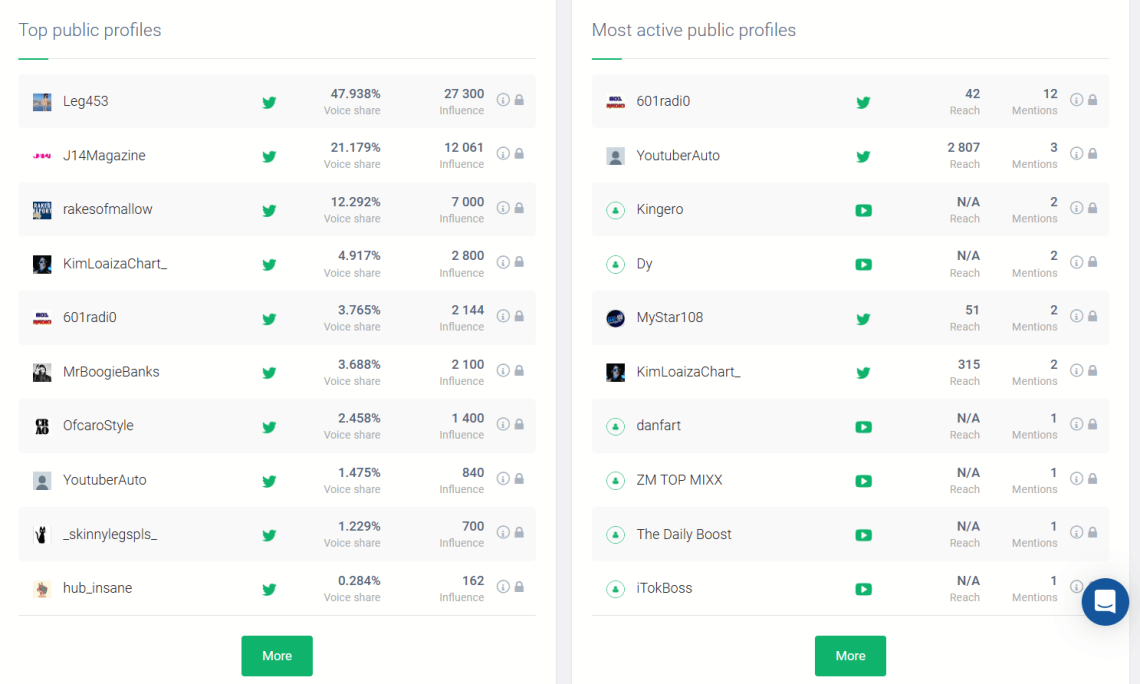
Task: Click the 601radi0 avatar in most active list
Action: (x=616, y=102)
